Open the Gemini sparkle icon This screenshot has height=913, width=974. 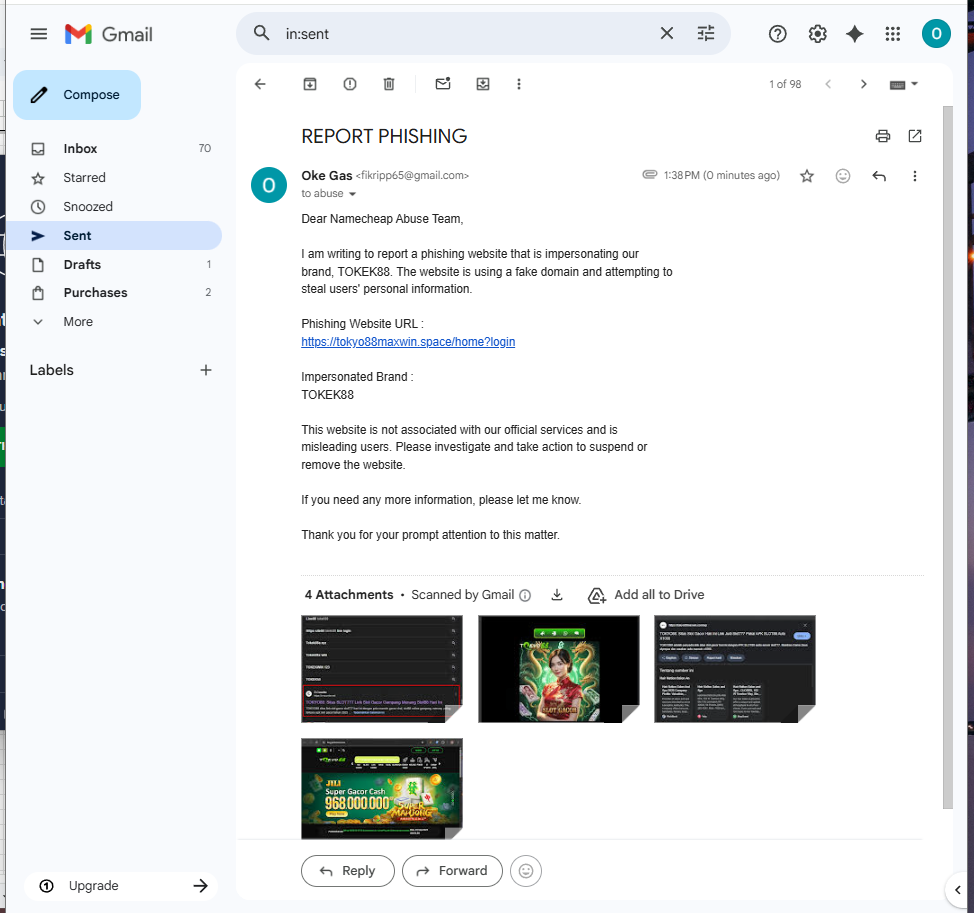click(855, 34)
